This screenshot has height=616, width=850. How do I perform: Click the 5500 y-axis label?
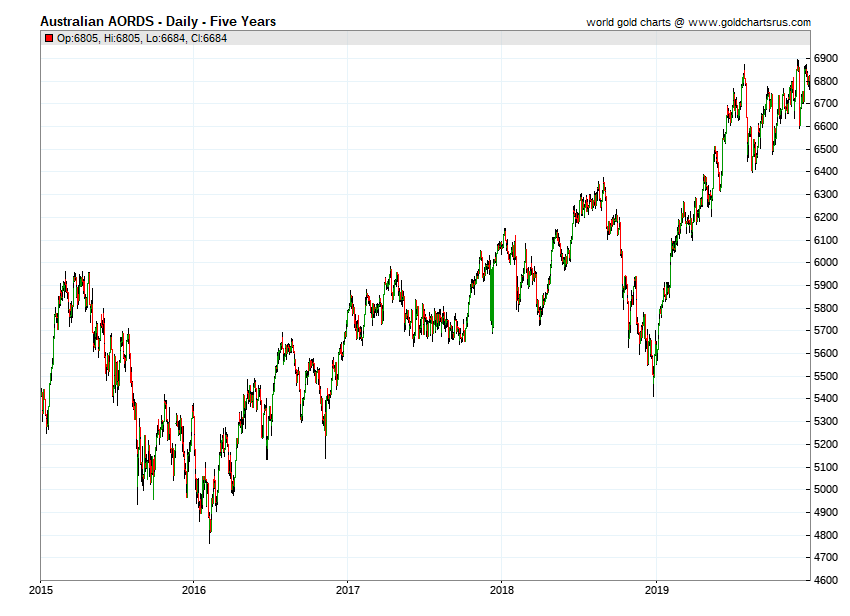pyautogui.click(x=825, y=376)
